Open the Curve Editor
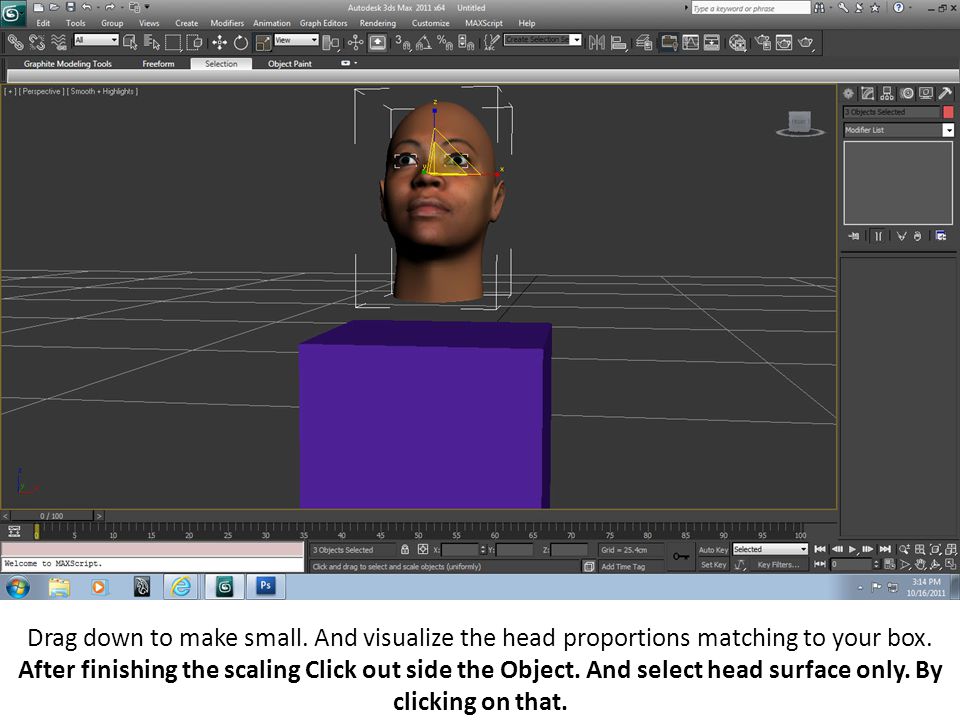Screen dimensions: 960x720 pyautogui.click(x=691, y=42)
